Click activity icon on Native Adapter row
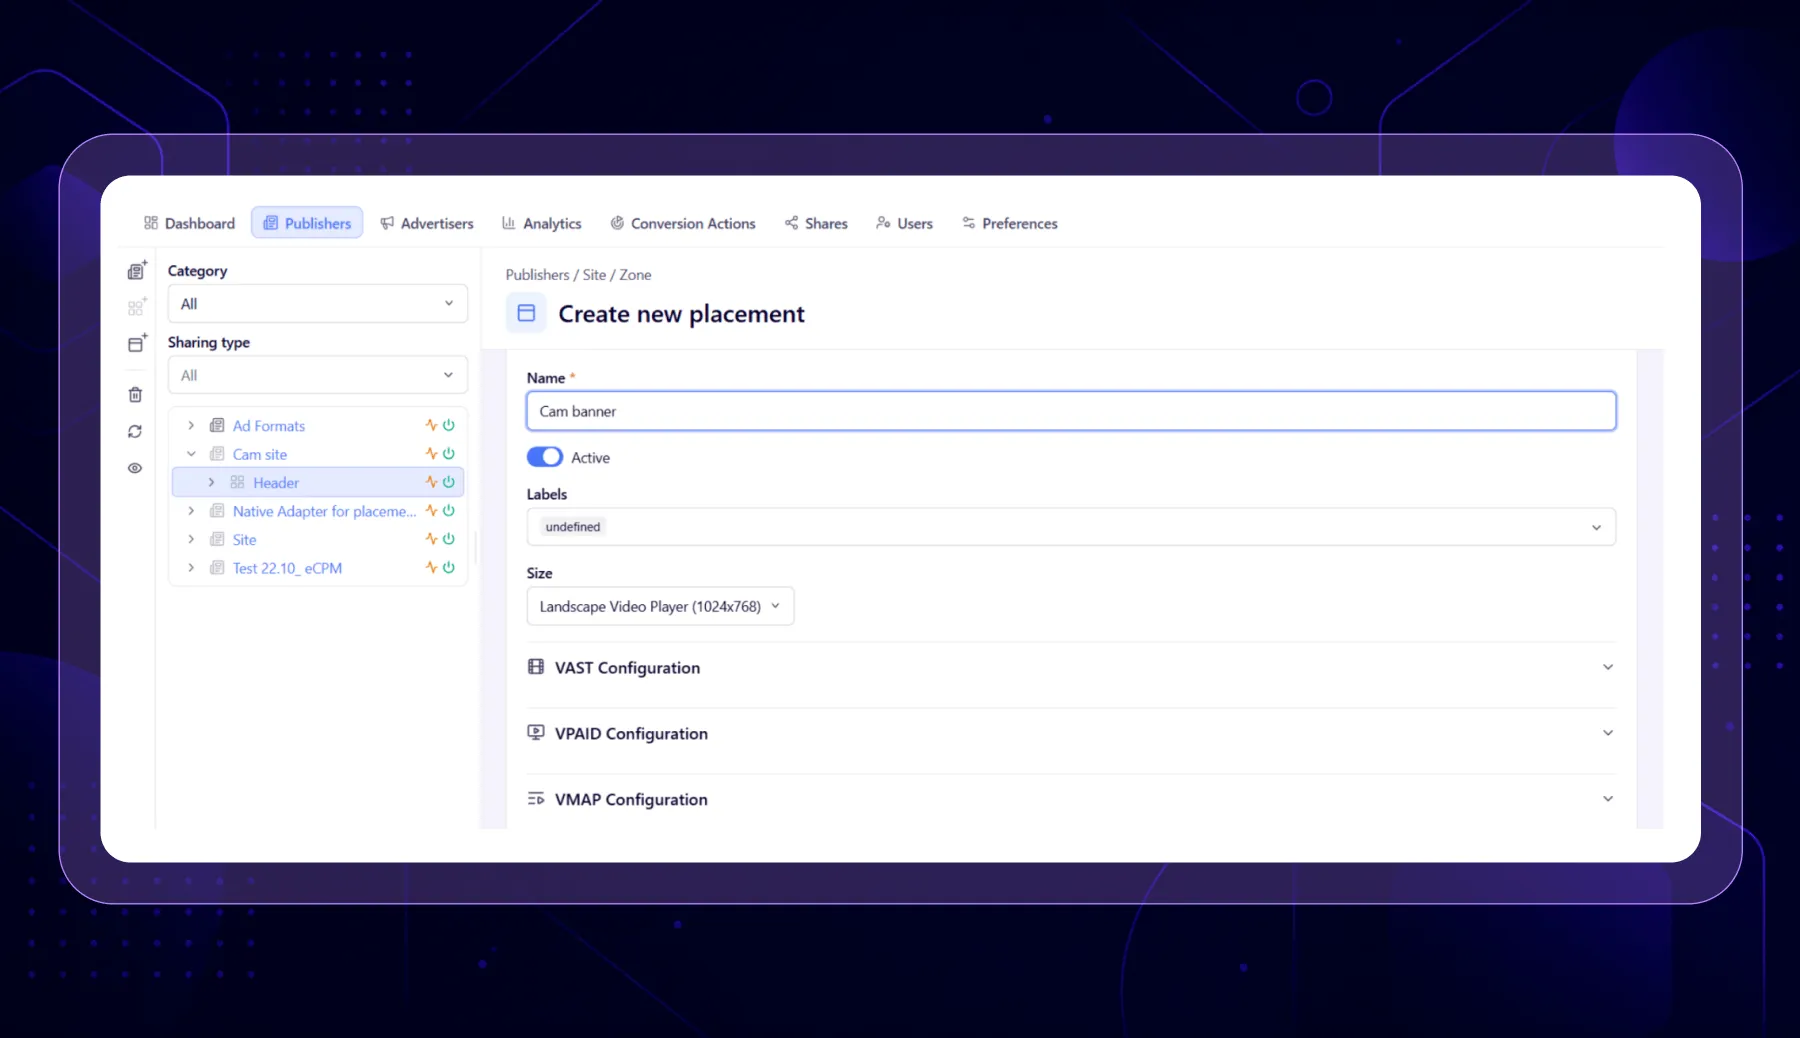Image resolution: width=1800 pixels, height=1038 pixels. point(431,511)
